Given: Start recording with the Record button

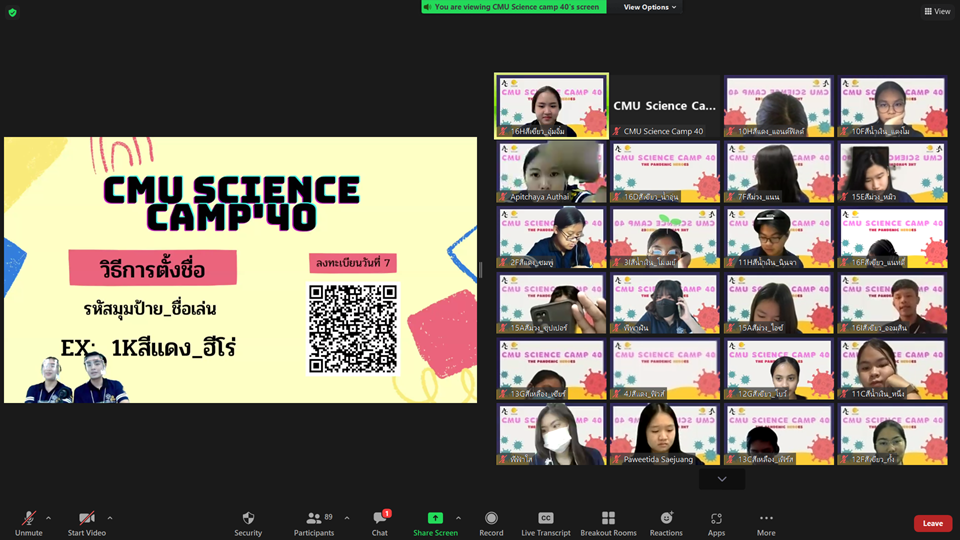Looking at the screenshot, I should 491,522.
